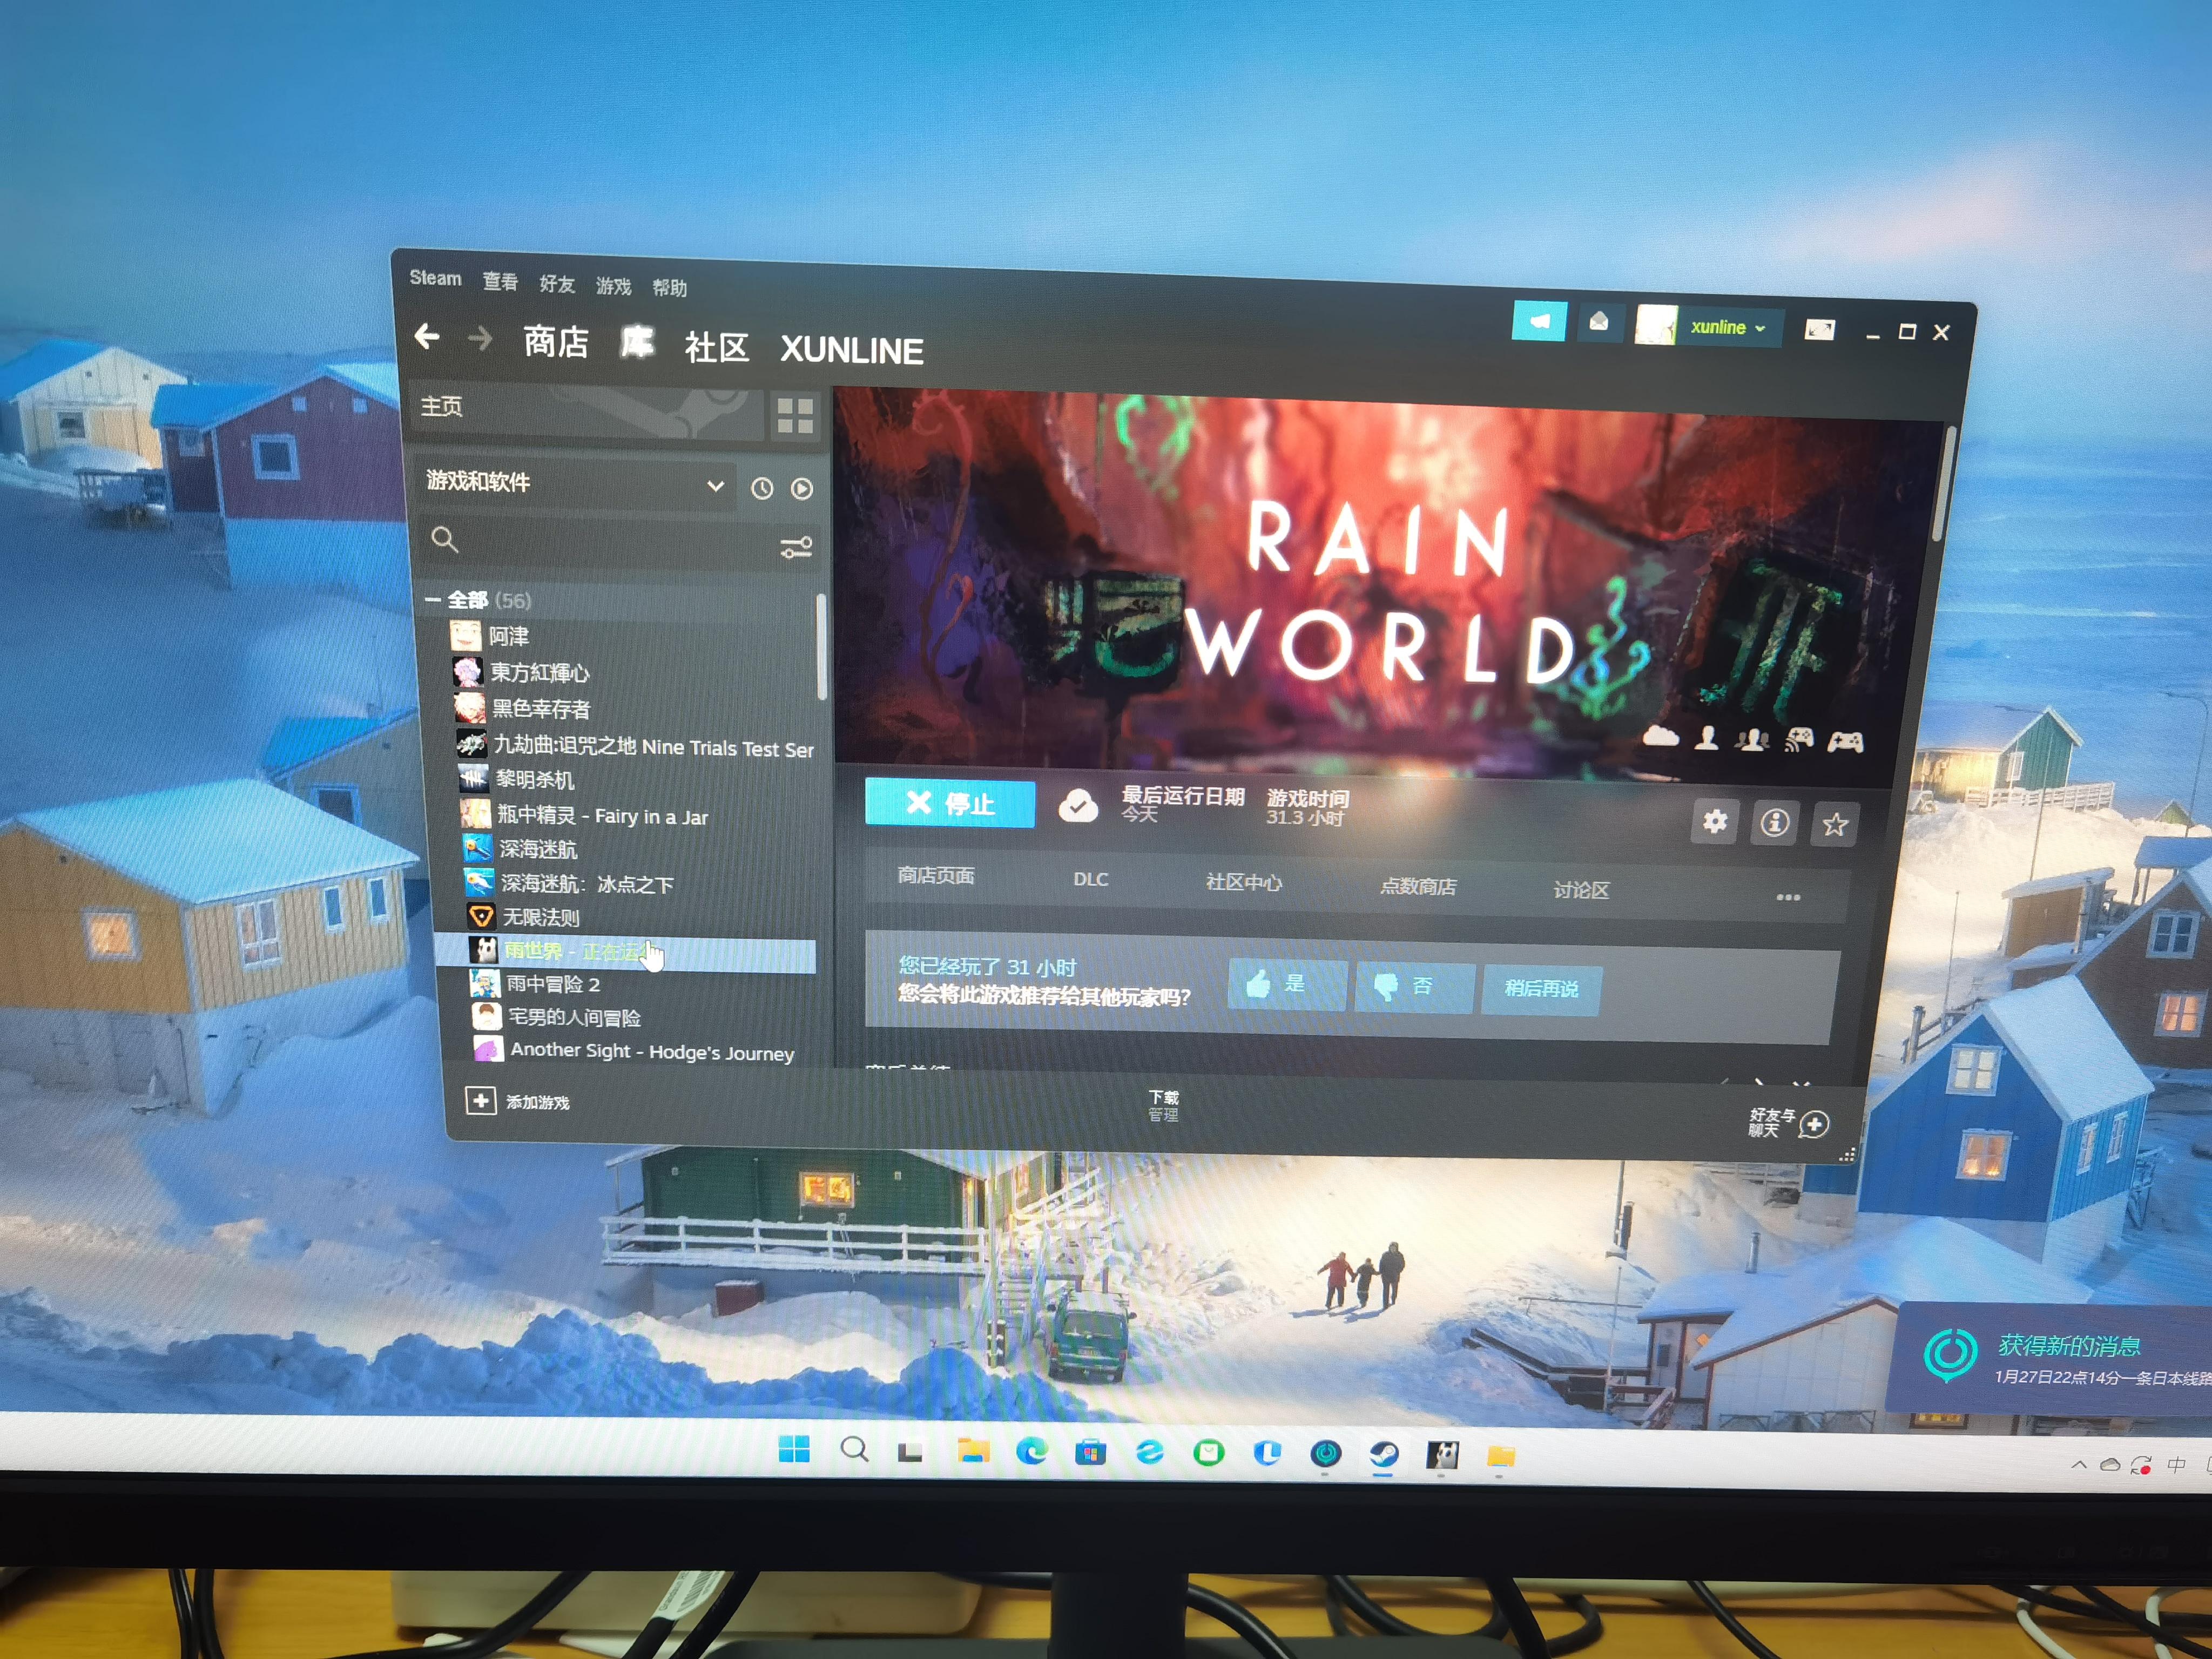
Task: Open the xunline account dropdown
Action: coord(1729,327)
